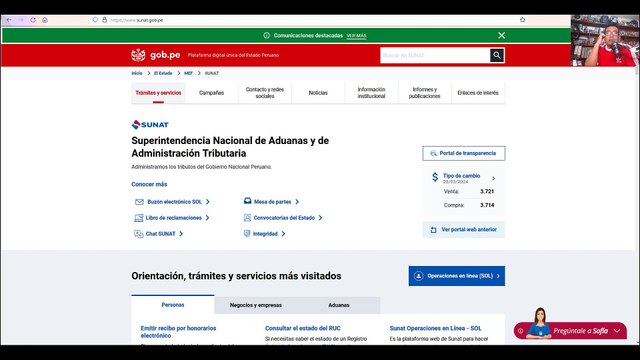640x360 pixels.
Task: Open Conocer más link
Action: (149, 184)
